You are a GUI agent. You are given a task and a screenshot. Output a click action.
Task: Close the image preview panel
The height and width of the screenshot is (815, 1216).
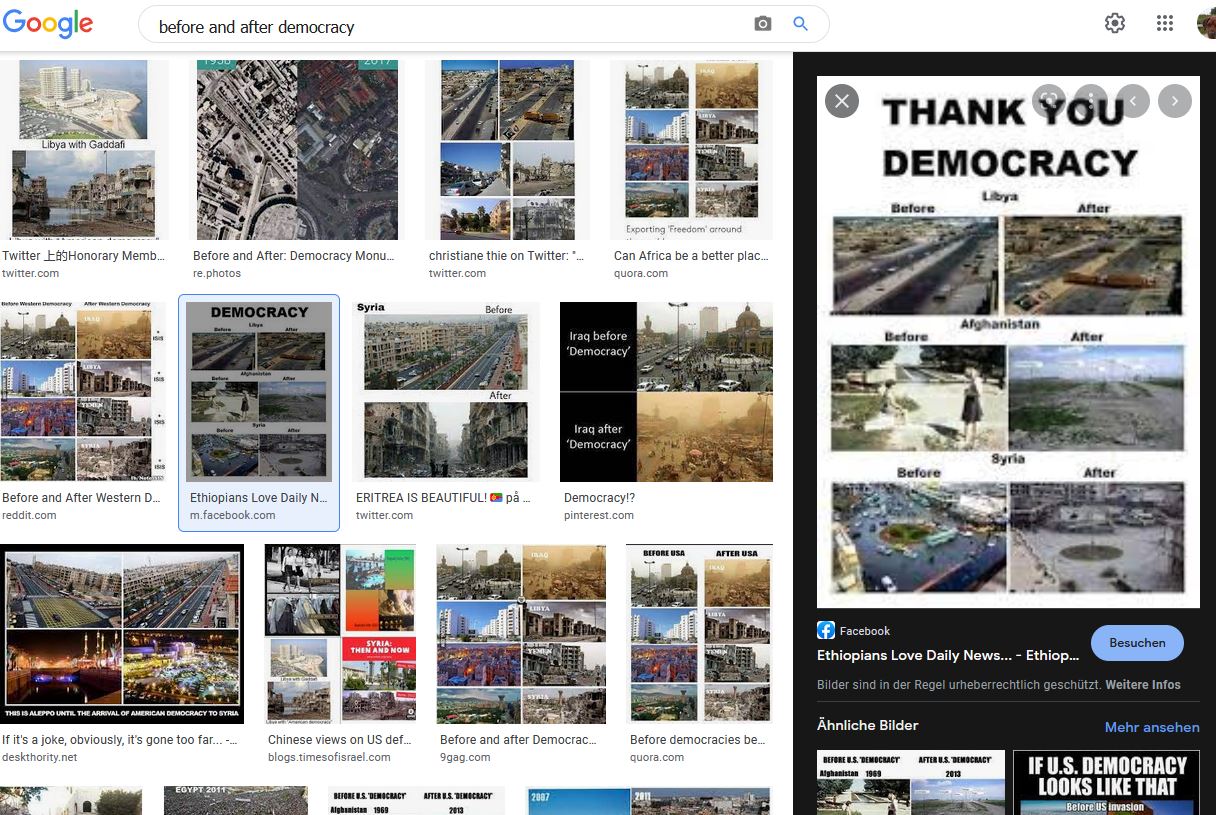tap(842, 101)
